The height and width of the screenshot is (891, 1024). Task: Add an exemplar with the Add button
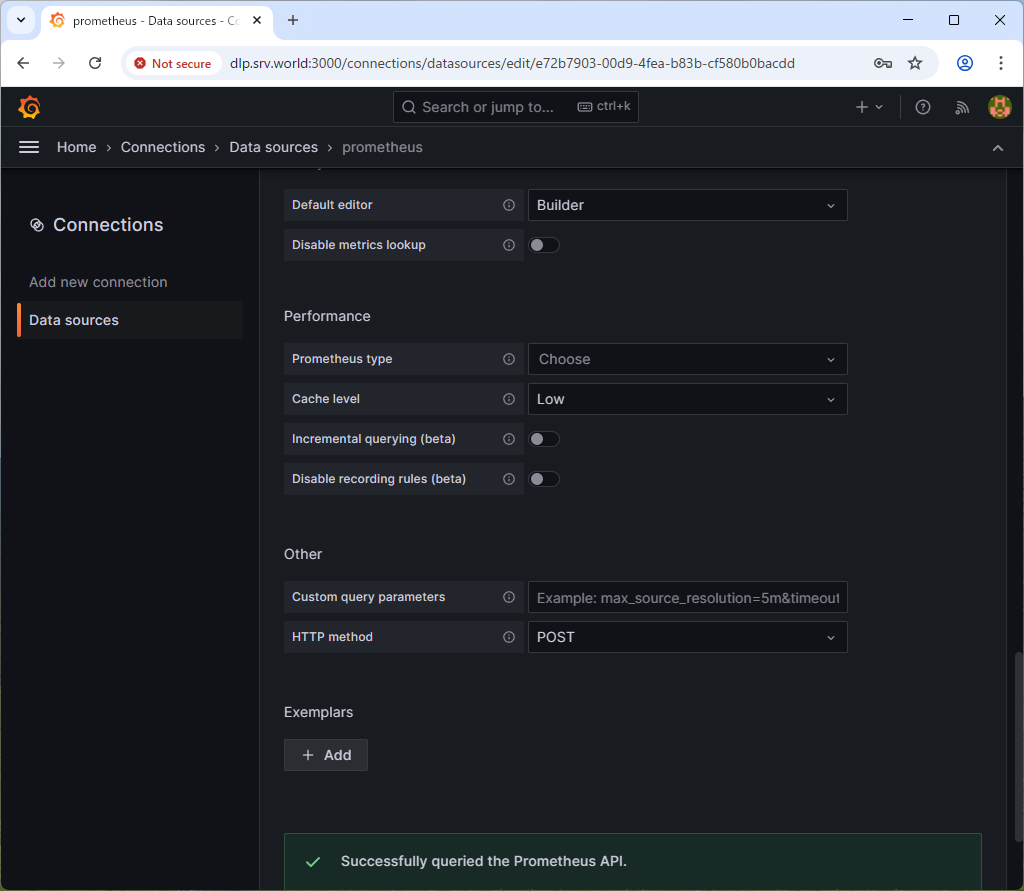(x=326, y=755)
